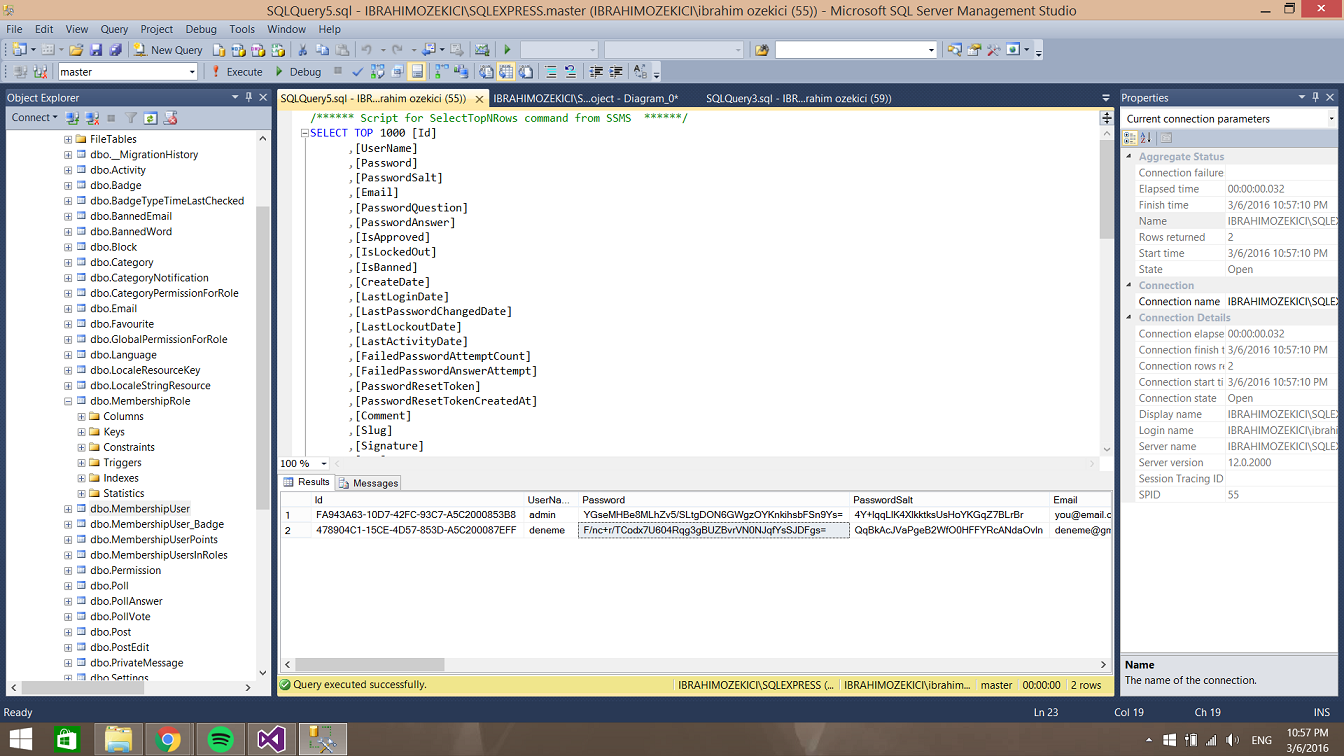Toggle Categorized view in Properties panel

pyautogui.click(x=1130, y=138)
